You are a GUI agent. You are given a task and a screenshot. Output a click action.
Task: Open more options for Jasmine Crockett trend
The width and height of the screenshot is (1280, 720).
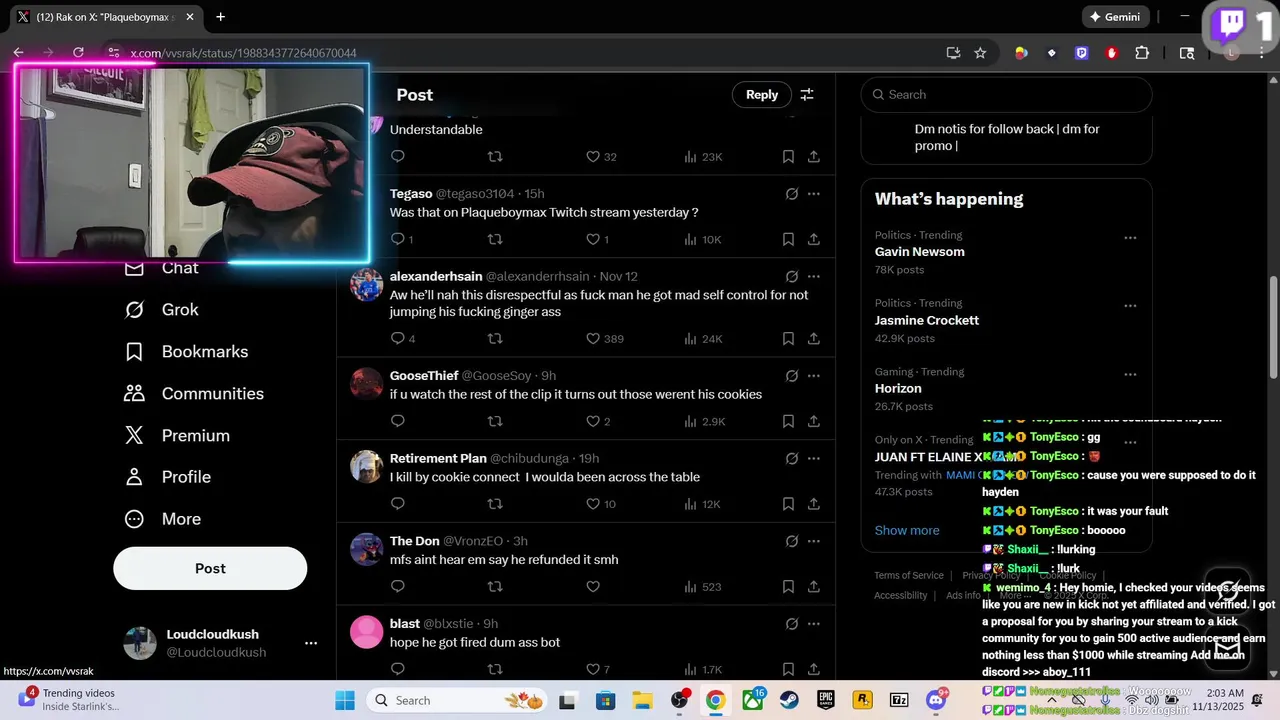[x=1130, y=306]
